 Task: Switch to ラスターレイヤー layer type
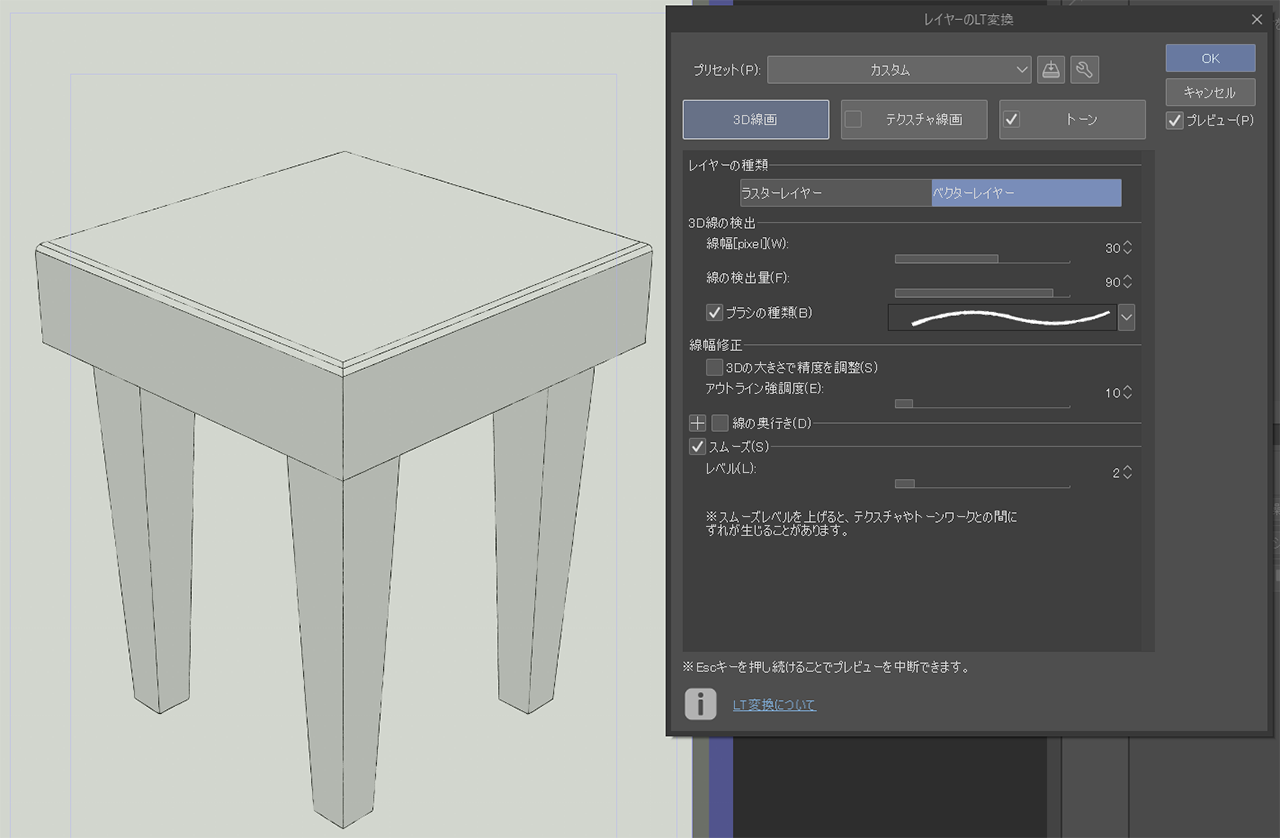point(835,193)
